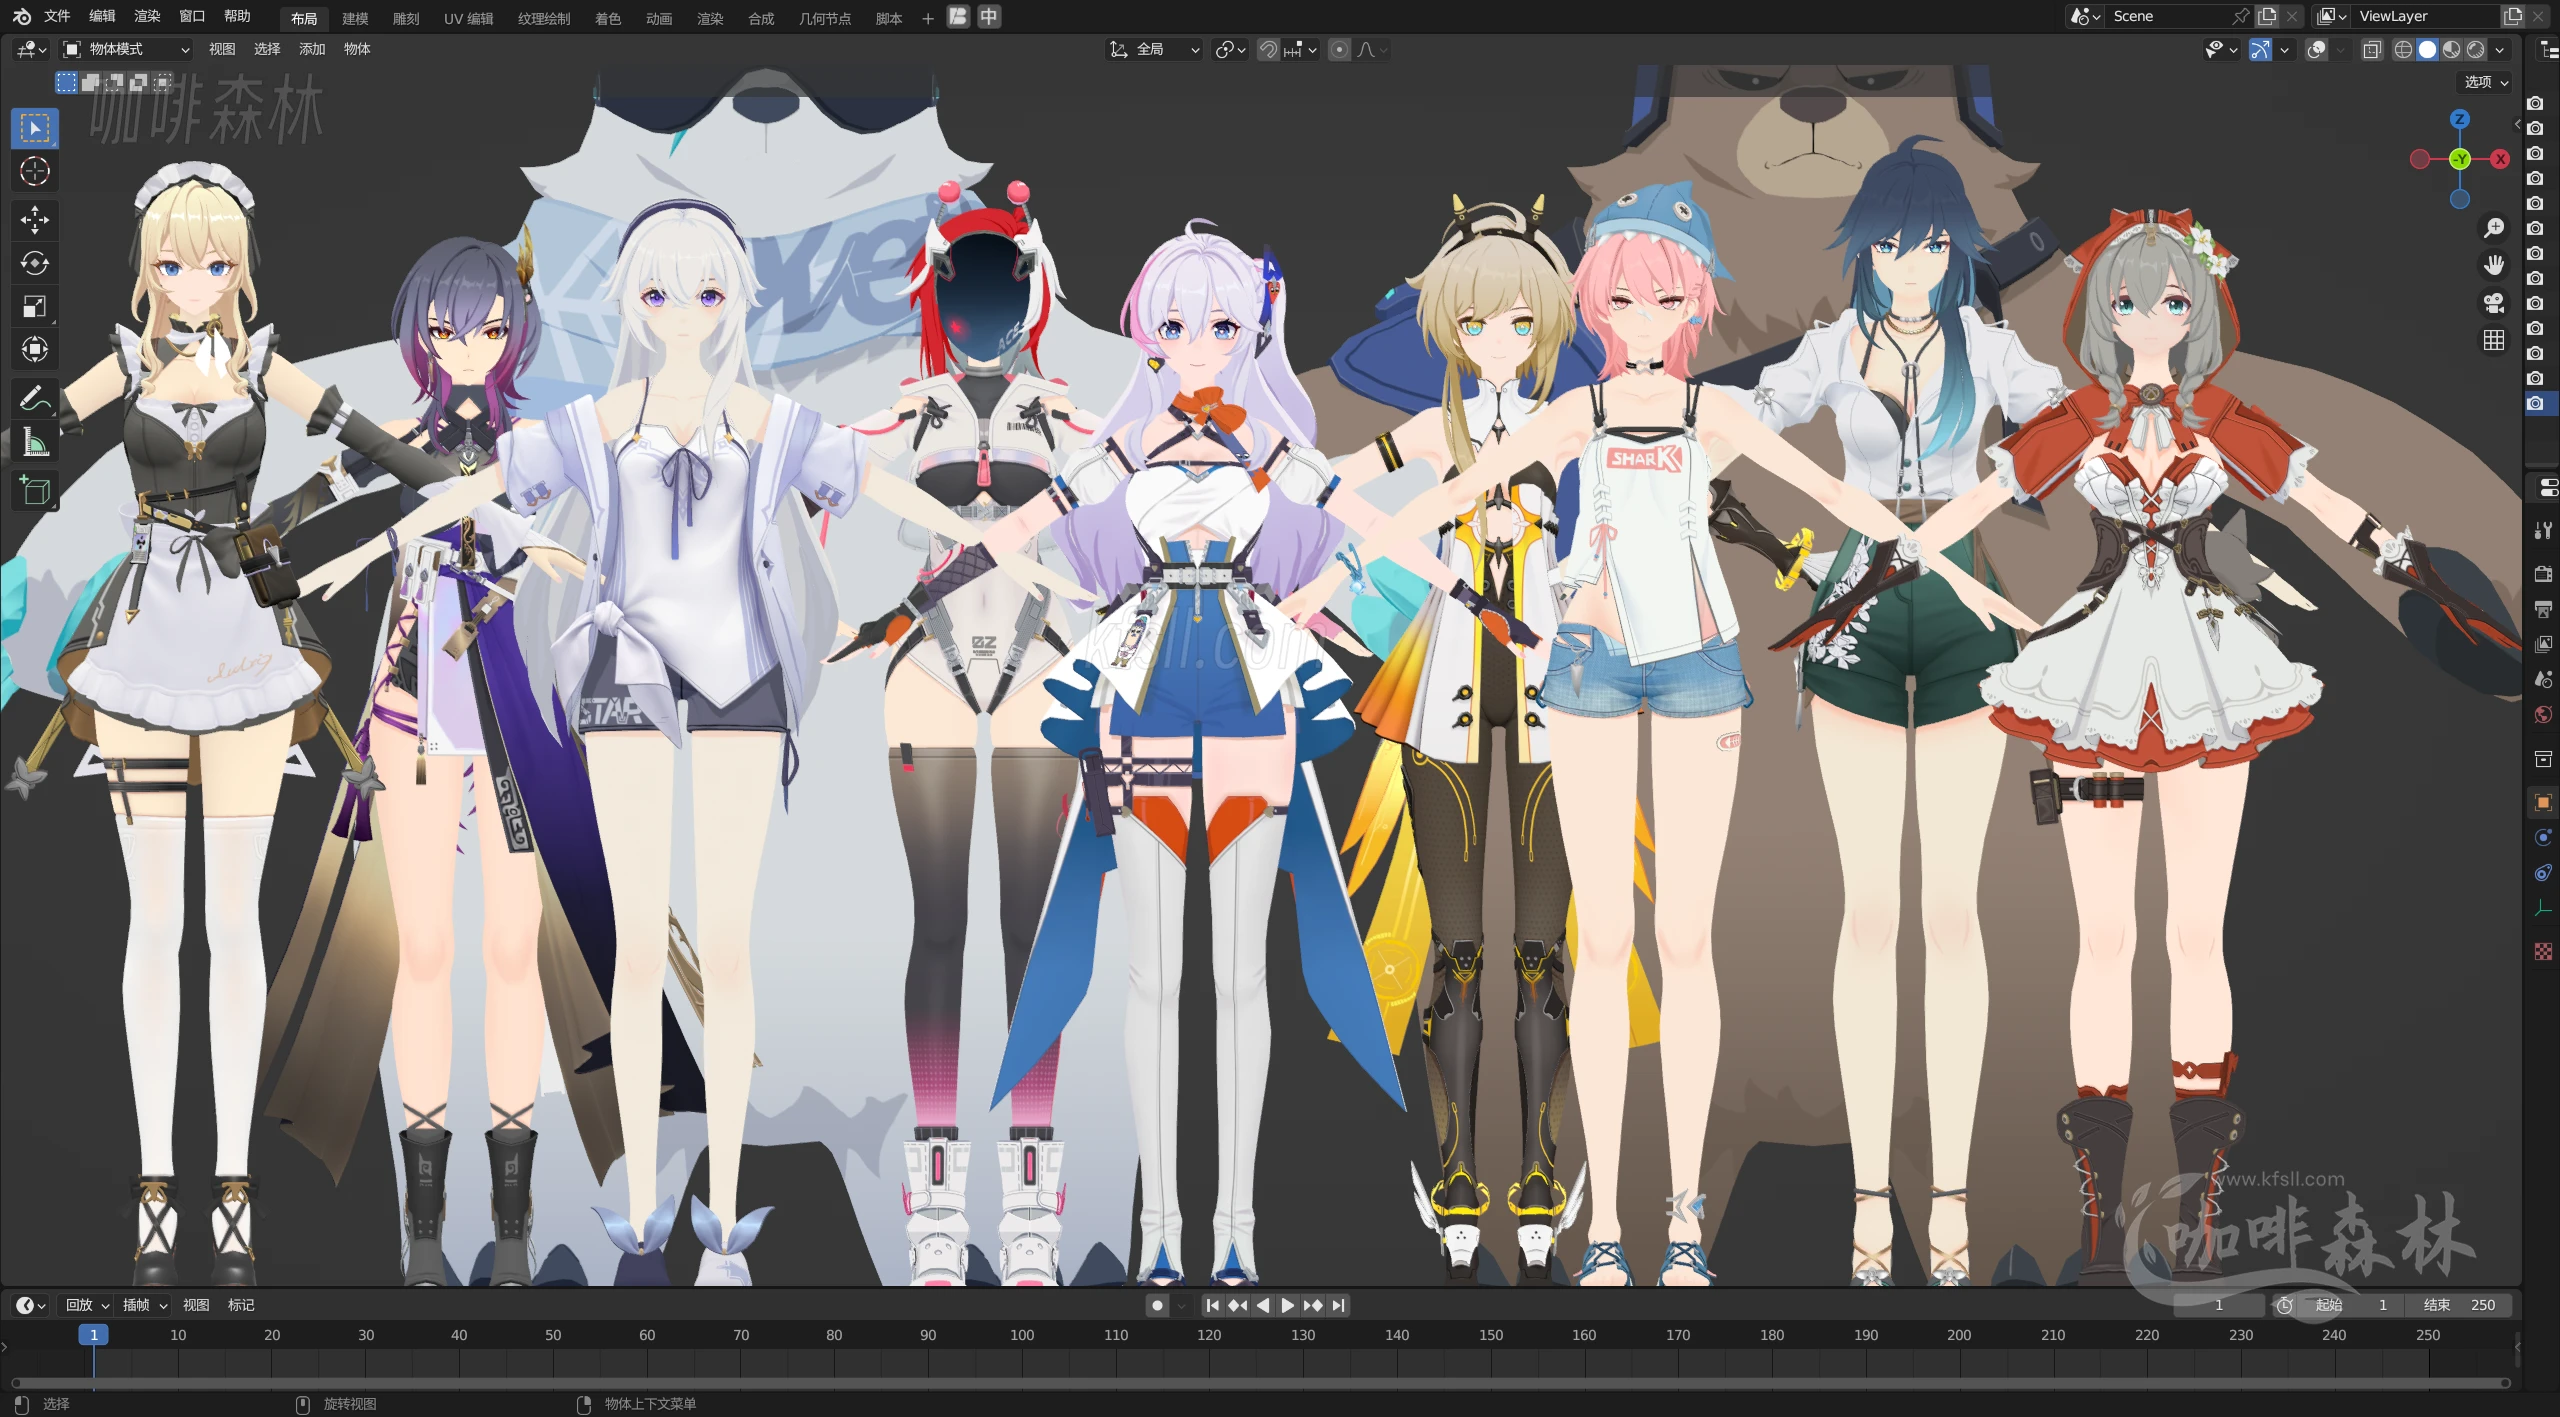The width and height of the screenshot is (2560, 1417).
Task: Open the Object properties orange square icon
Action: coord(2543,802)
